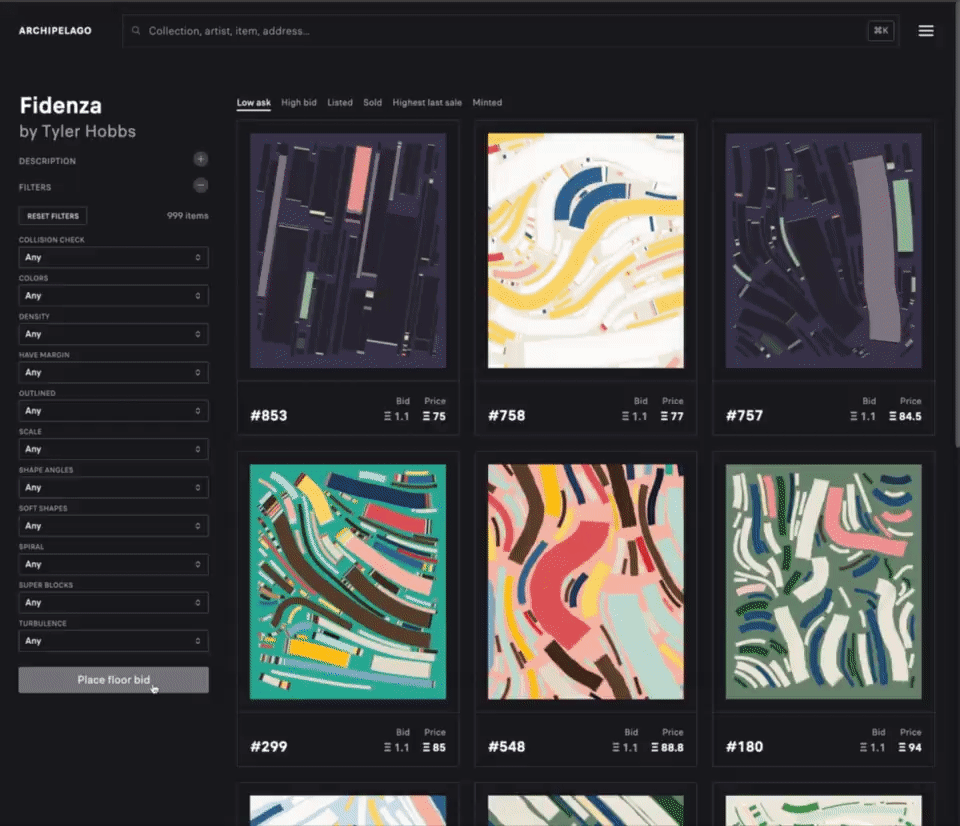
Task: Open Fidenza #548 artwork thumbnail
Action: point(585,582)
